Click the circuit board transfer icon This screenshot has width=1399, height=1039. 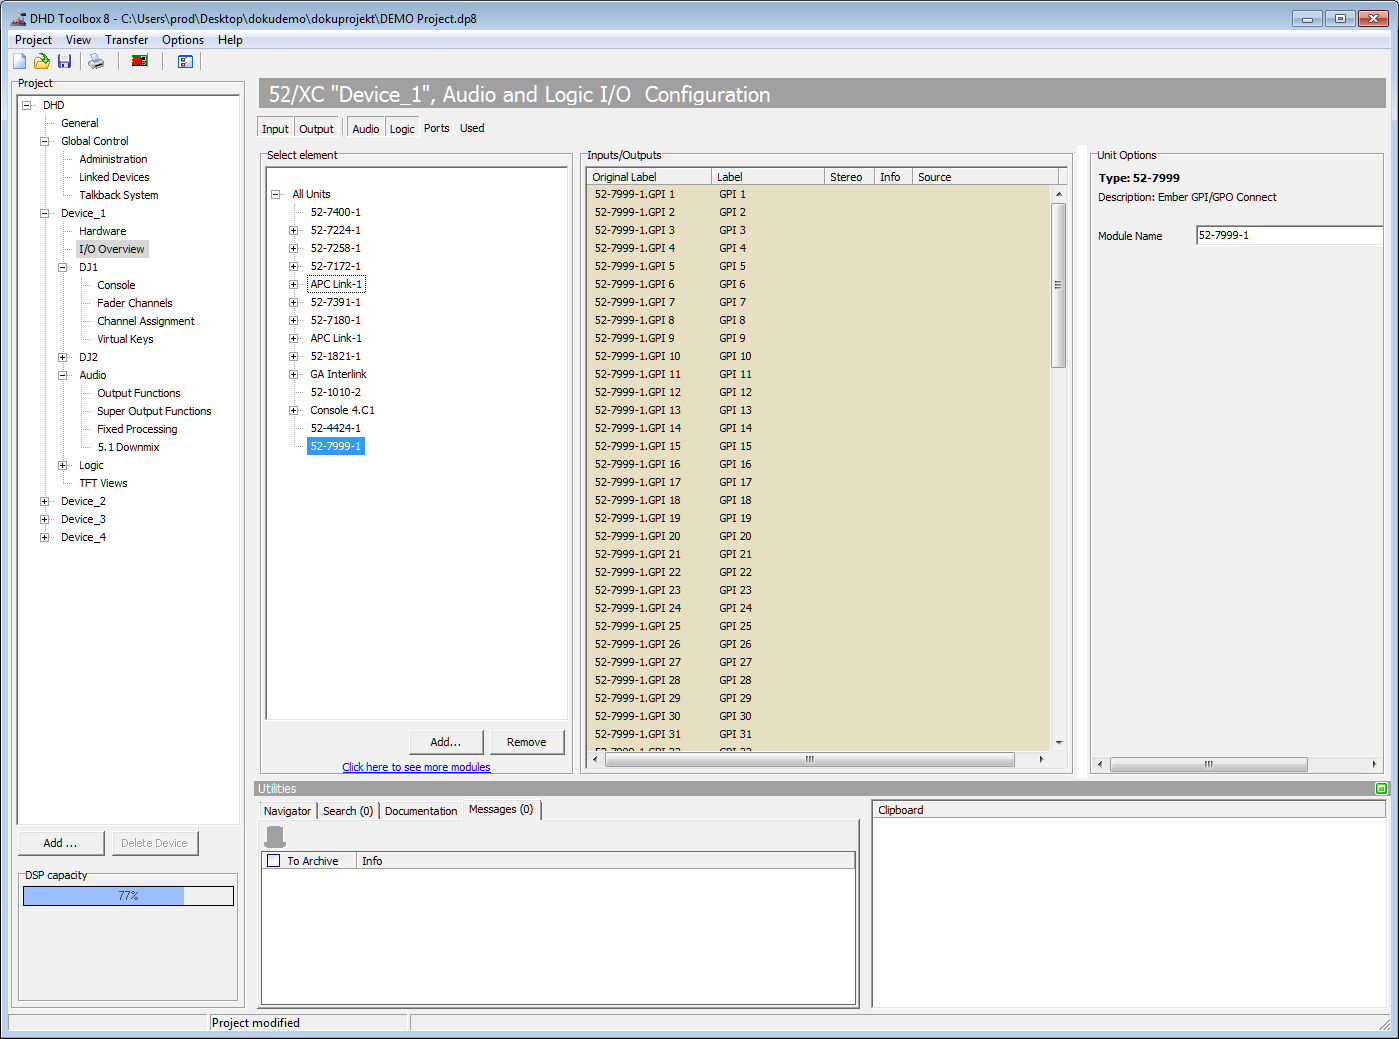[x=139, y=61]
